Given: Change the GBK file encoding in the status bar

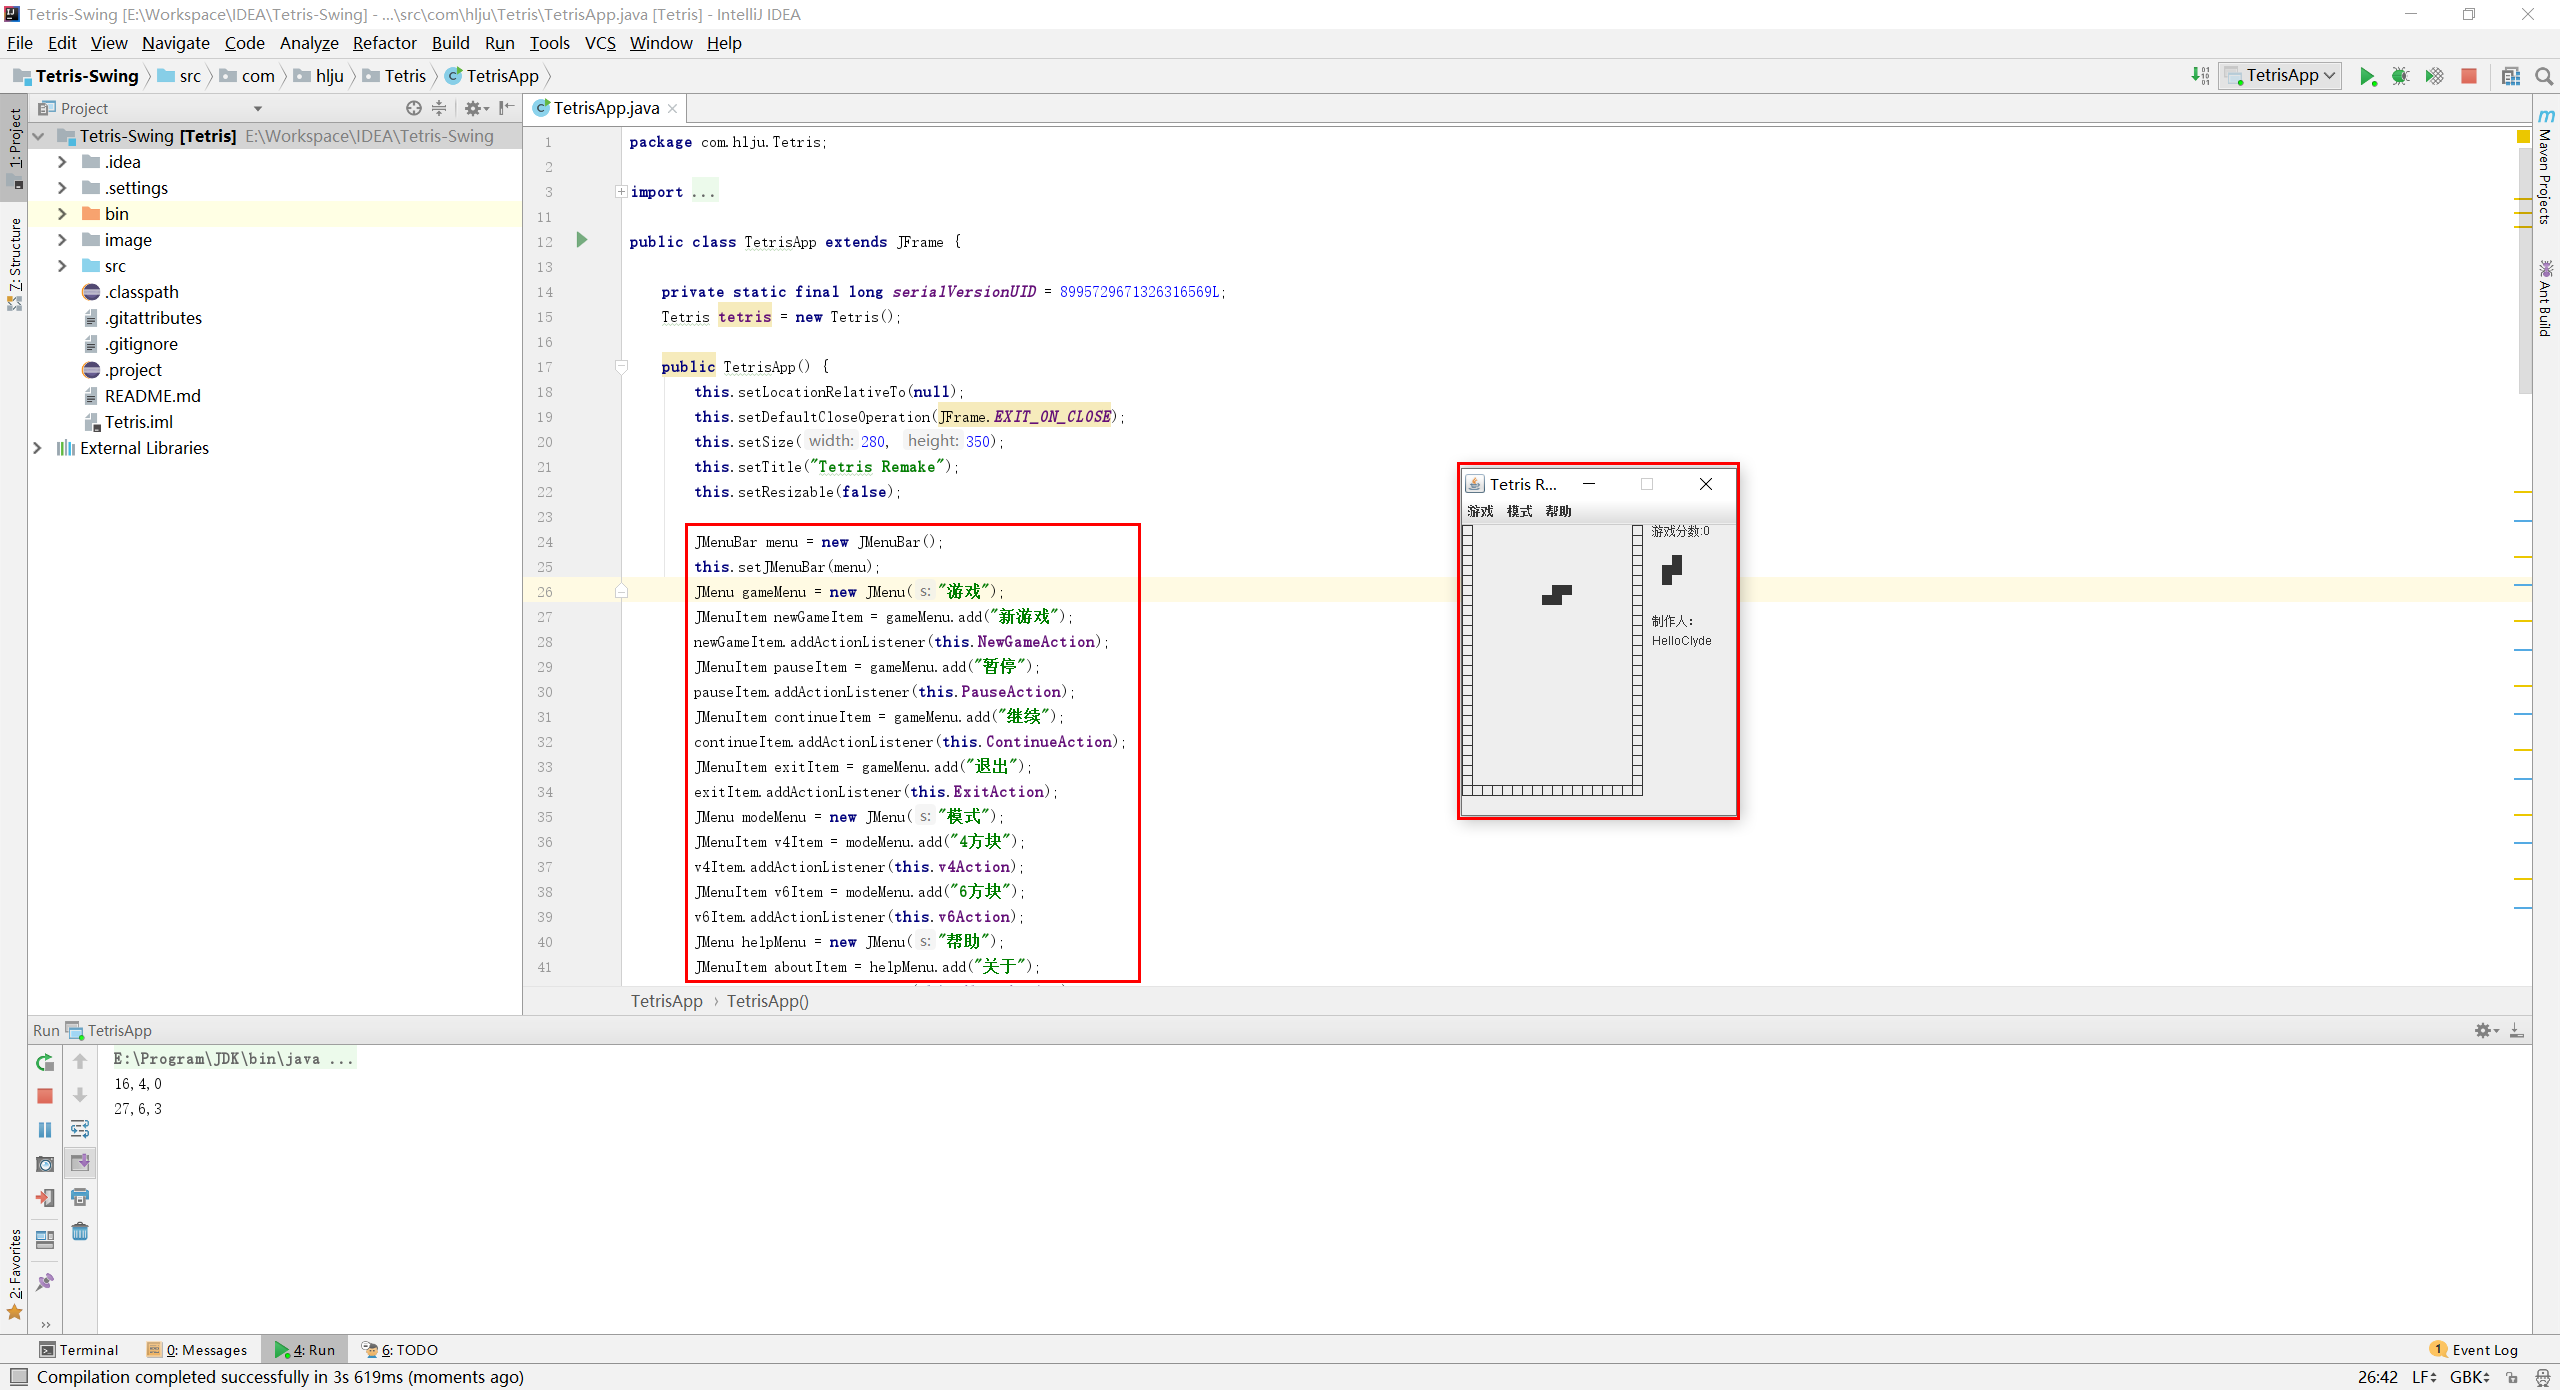Looking at the screenshot, I should coord(2470,1377).
